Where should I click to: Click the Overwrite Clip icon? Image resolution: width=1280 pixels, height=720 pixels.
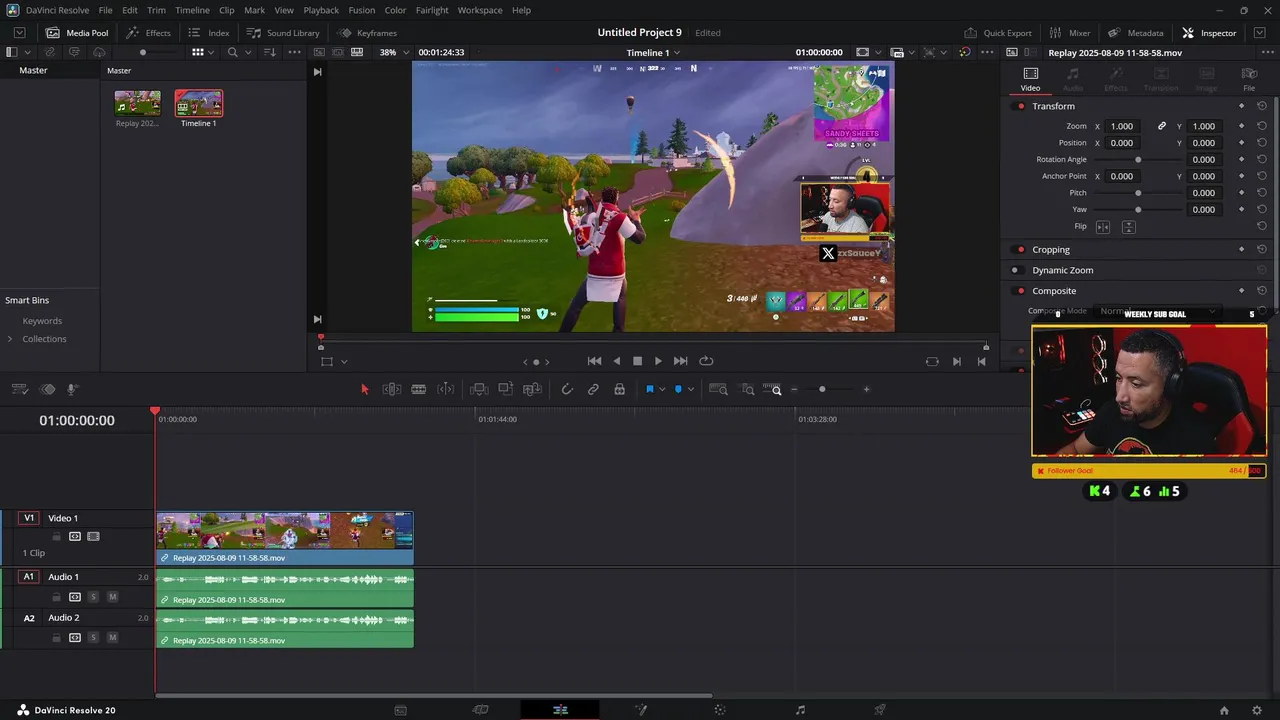tap(506, 389)
